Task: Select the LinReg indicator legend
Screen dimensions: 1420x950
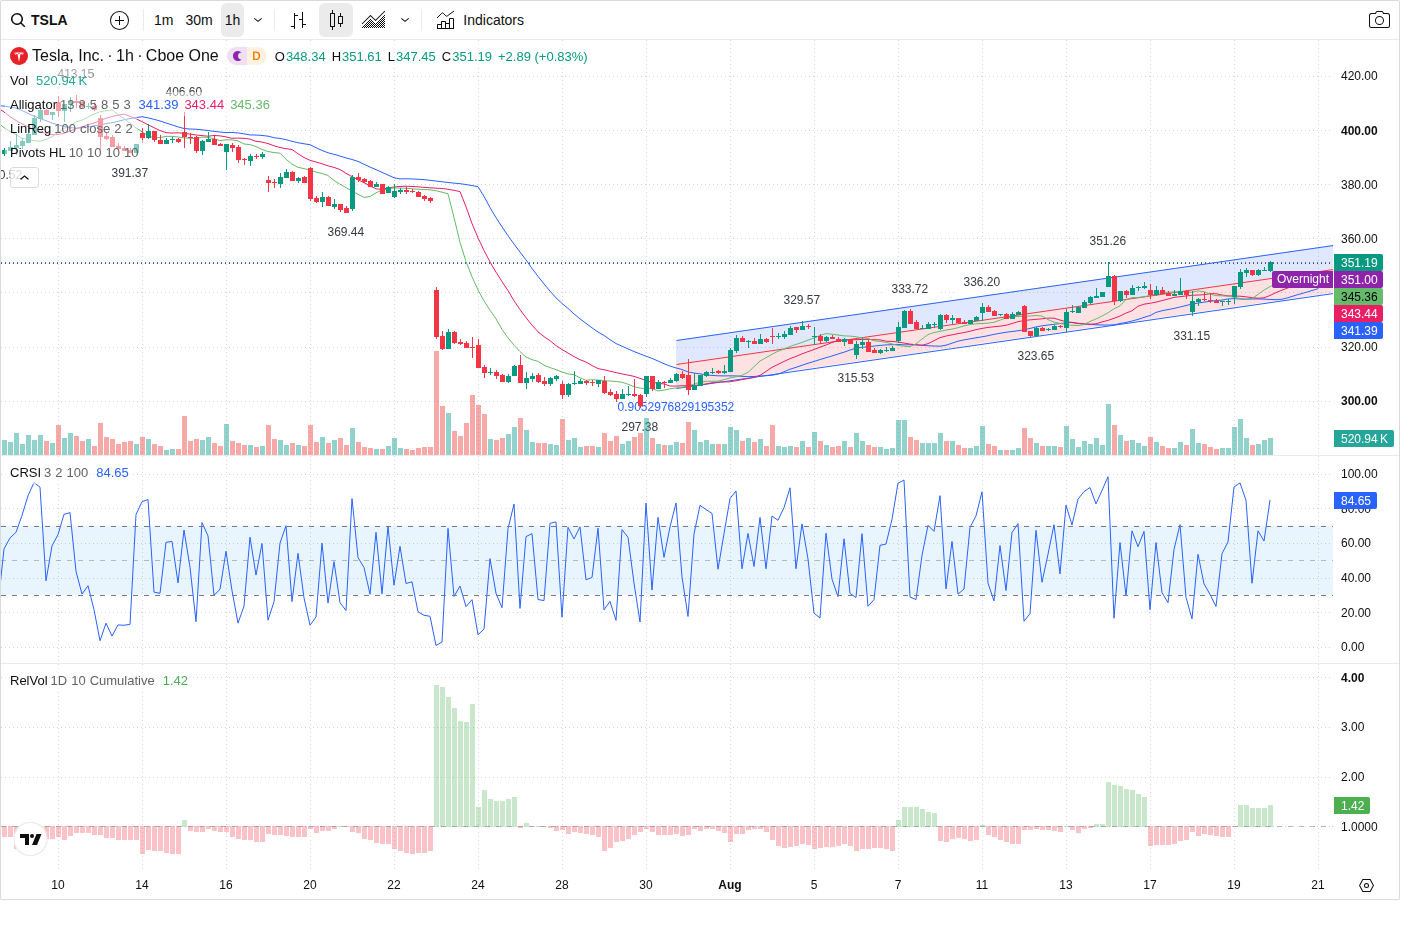Action: click(x=30, y=129)
